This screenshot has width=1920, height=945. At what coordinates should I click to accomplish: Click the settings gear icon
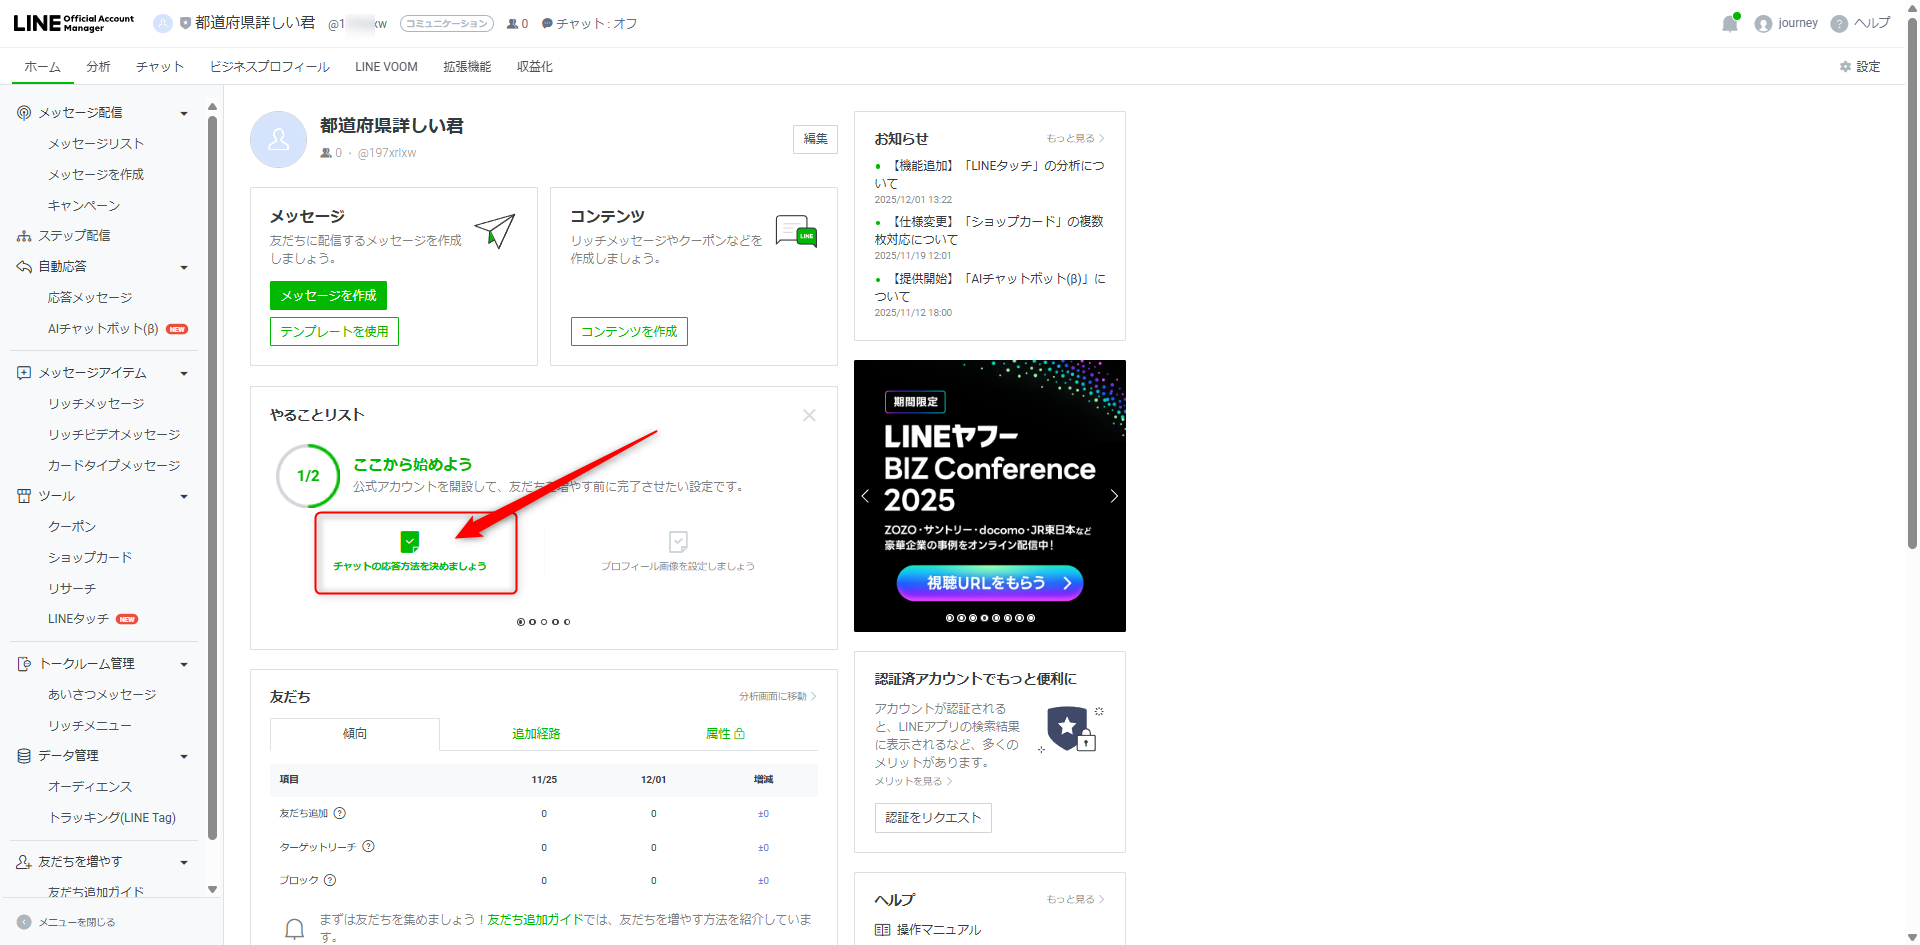tap(1845, 67)
